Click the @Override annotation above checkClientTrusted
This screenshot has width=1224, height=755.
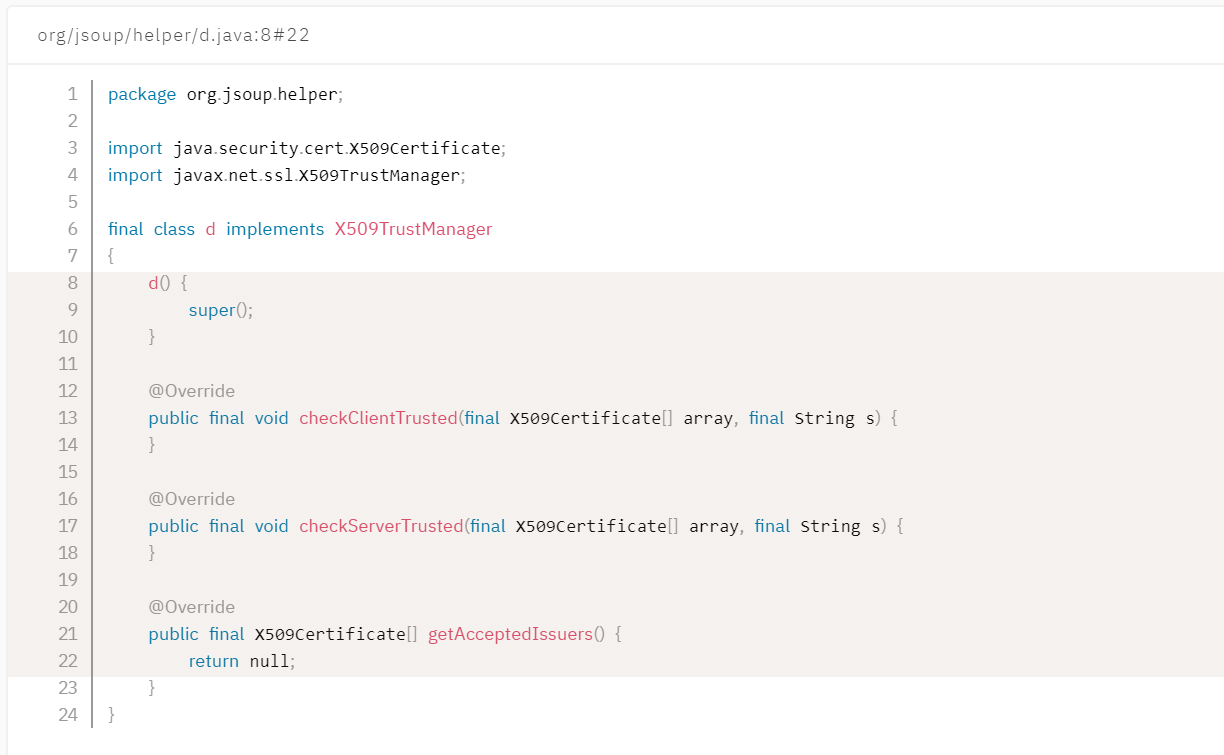click(x=192, y=391)
